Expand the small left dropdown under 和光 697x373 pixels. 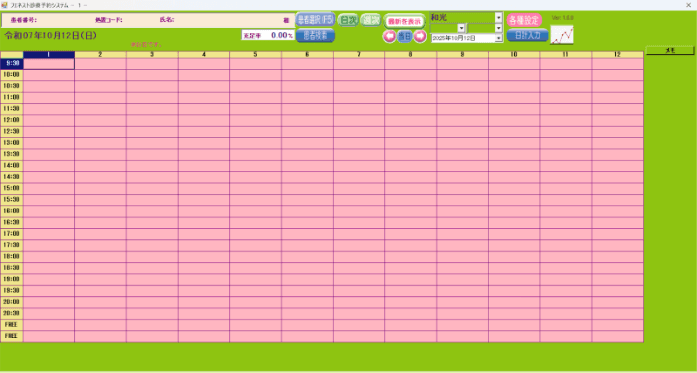coord(461,28)
